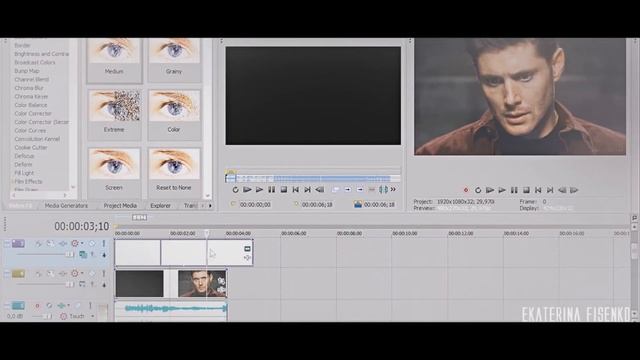Open compositing mode on second video track

click(x=83, y=284)
